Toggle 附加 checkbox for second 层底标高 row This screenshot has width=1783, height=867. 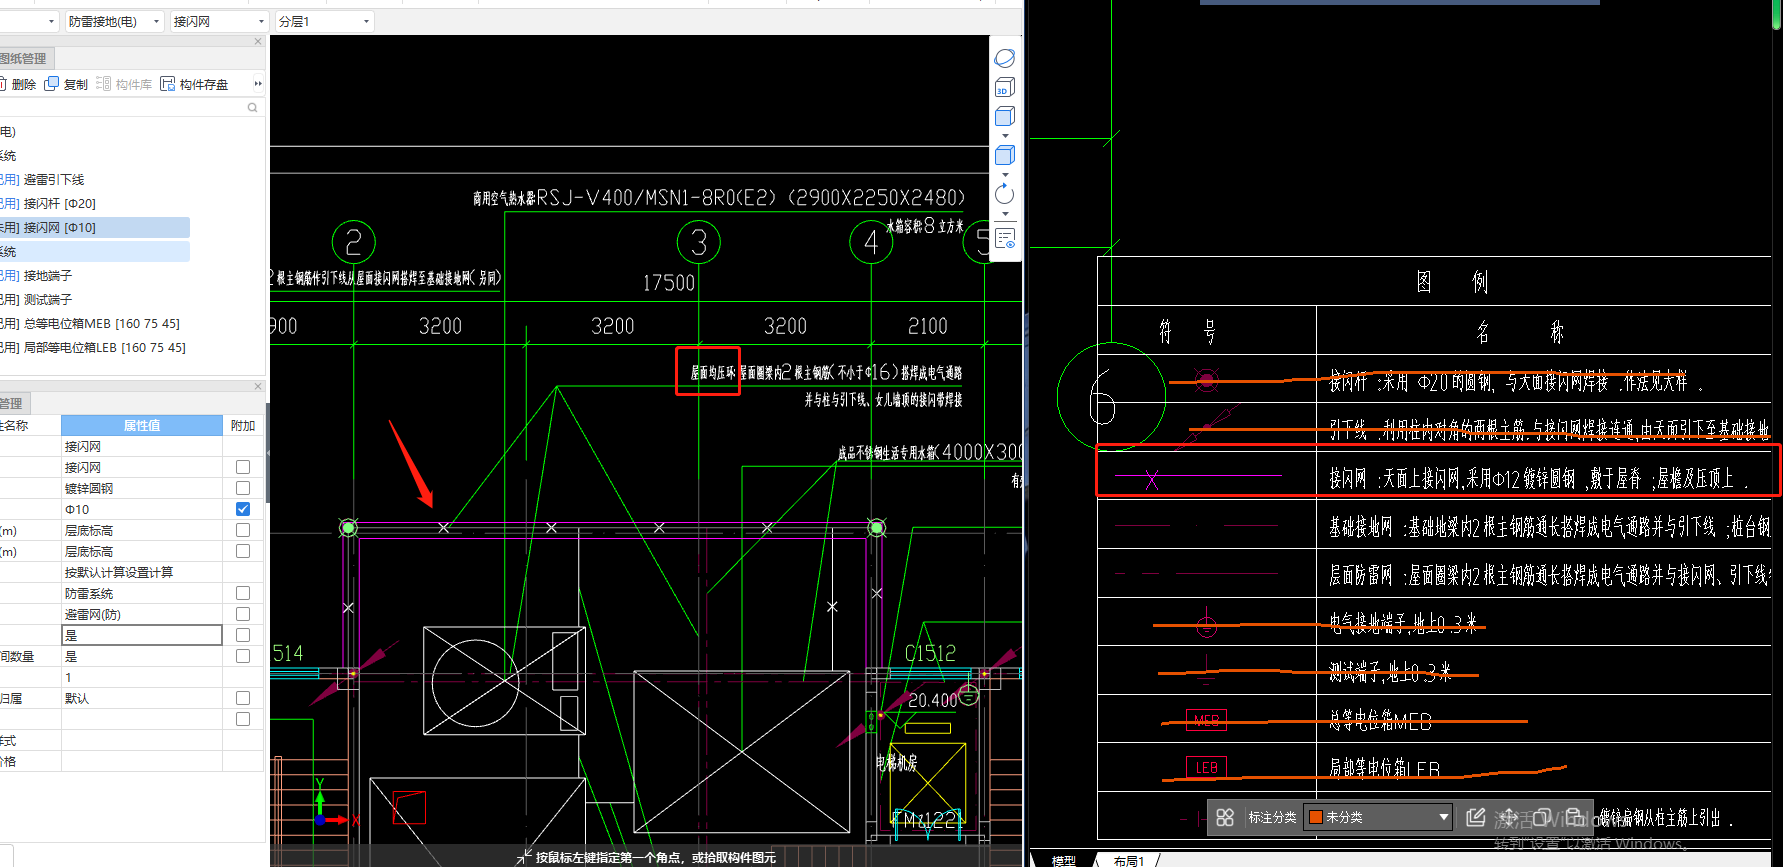pyautogui.click(x=243, y=551)
